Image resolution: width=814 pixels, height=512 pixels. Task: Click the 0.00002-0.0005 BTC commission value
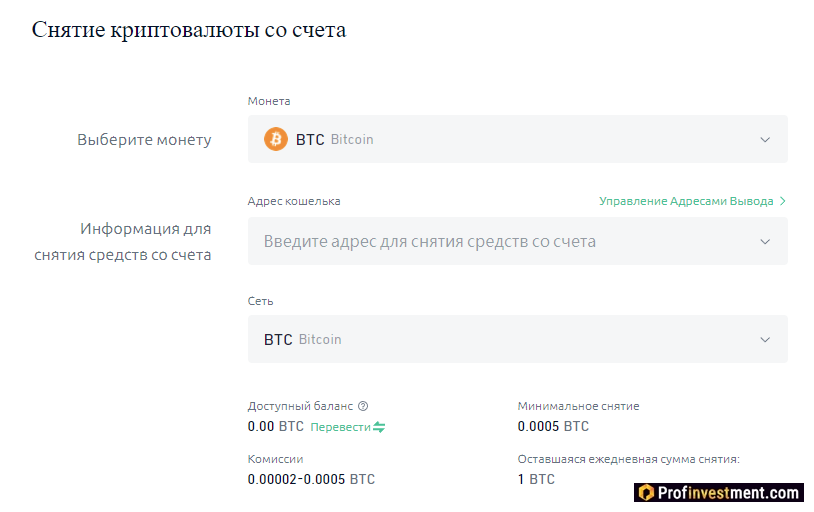311,479
